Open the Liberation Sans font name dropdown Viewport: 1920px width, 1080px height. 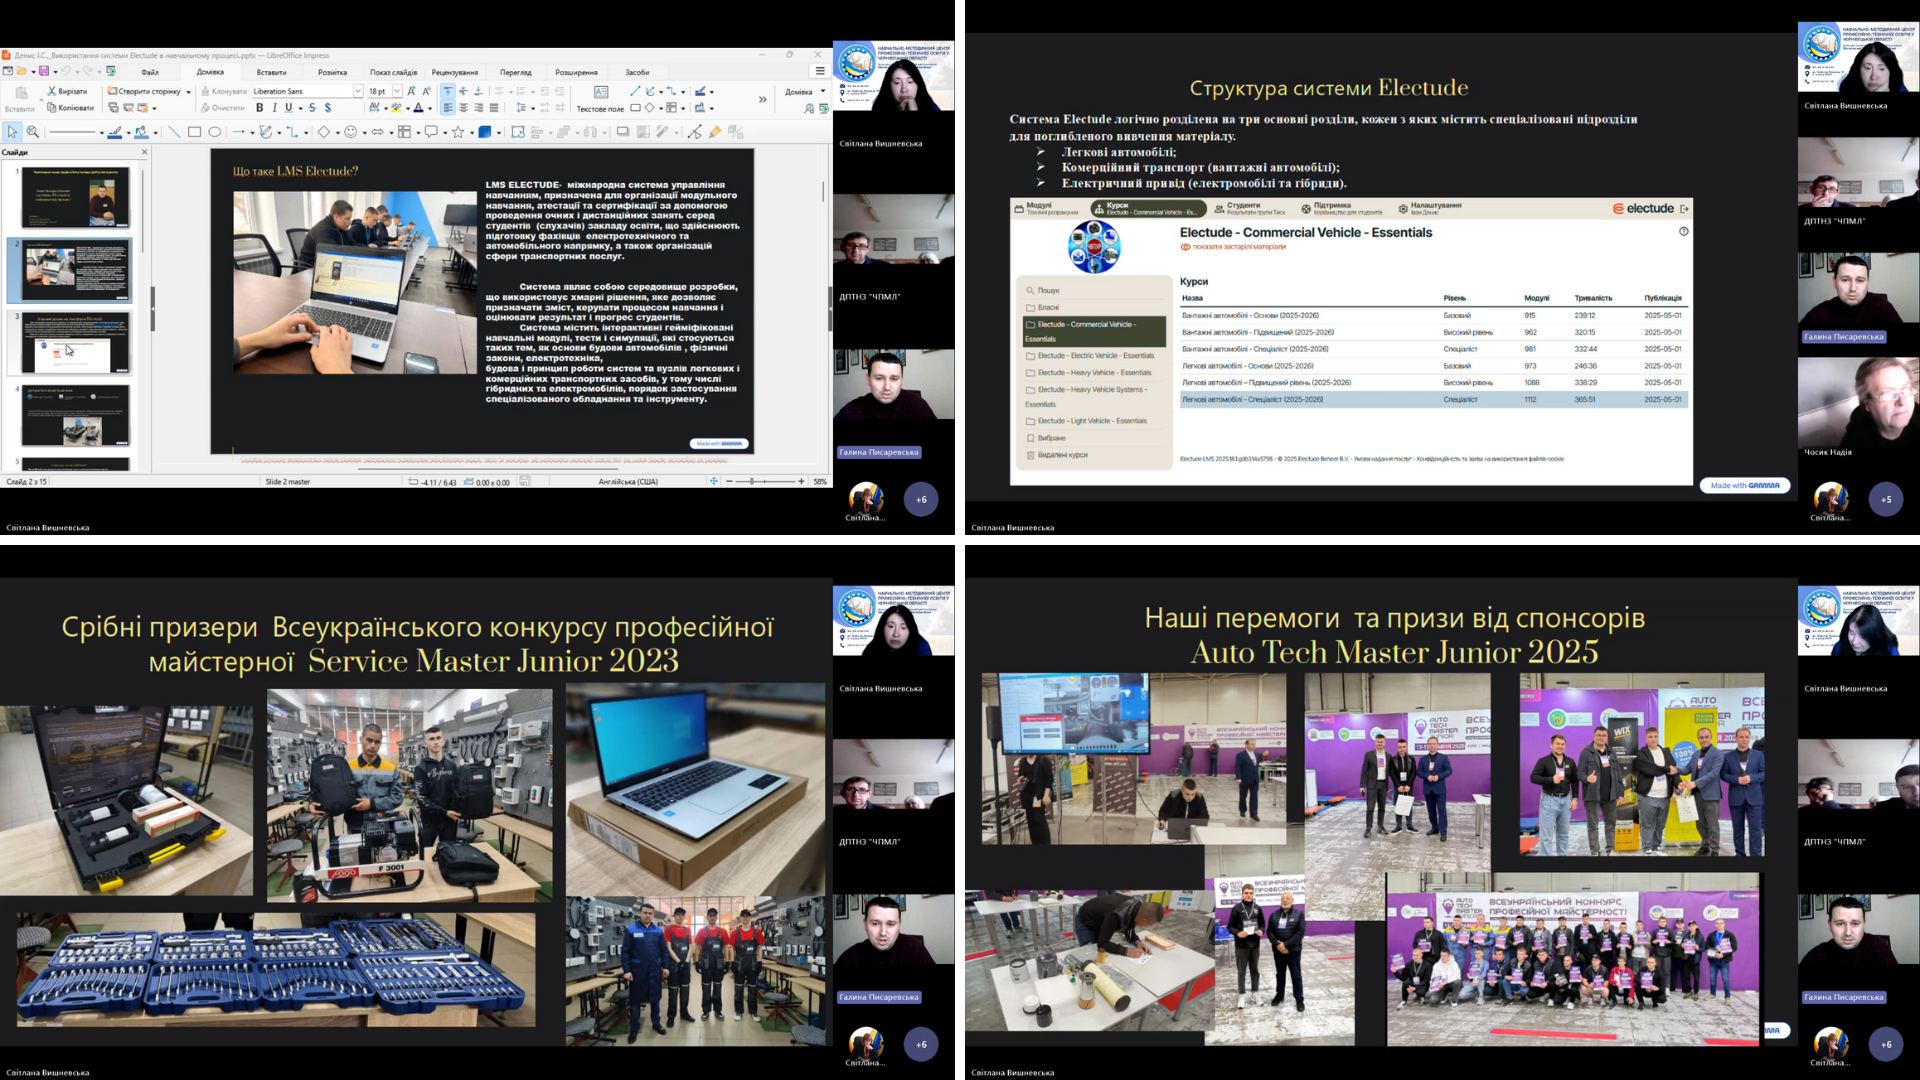point(358,91)
